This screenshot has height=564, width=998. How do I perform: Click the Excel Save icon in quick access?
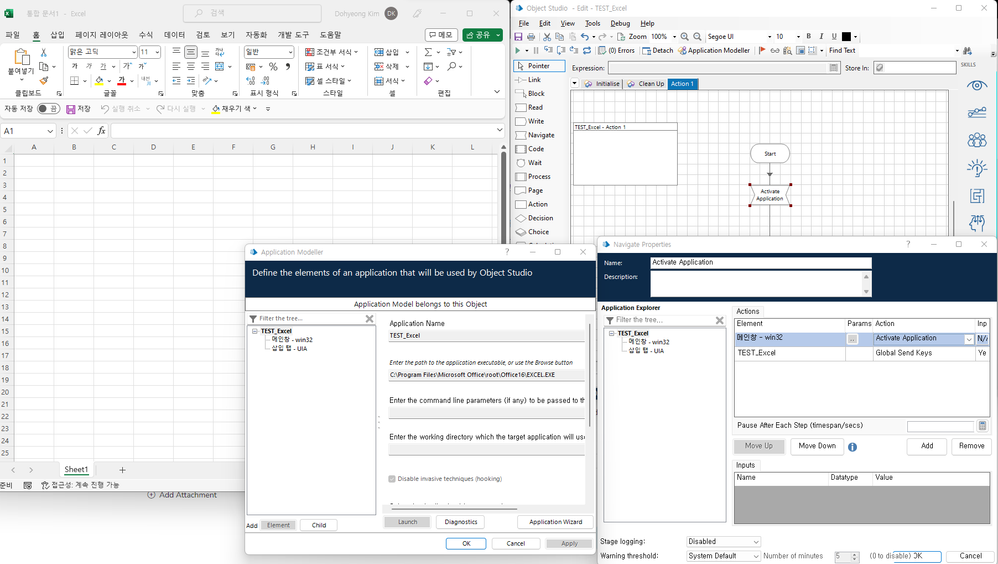tap(72, 108)
